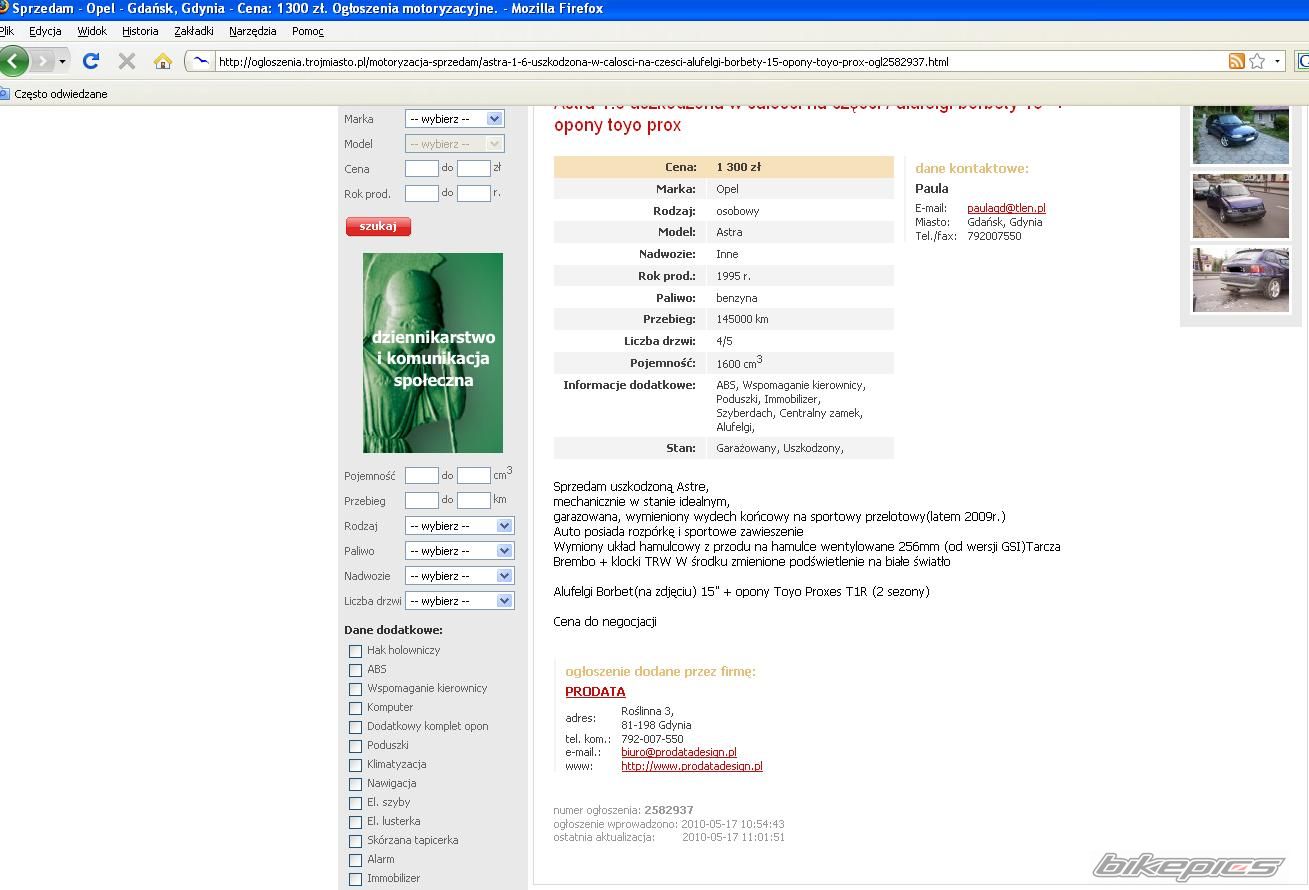Expand the Marka dropdown
The height and width of the screenshot is (890, 1309).
454,118
